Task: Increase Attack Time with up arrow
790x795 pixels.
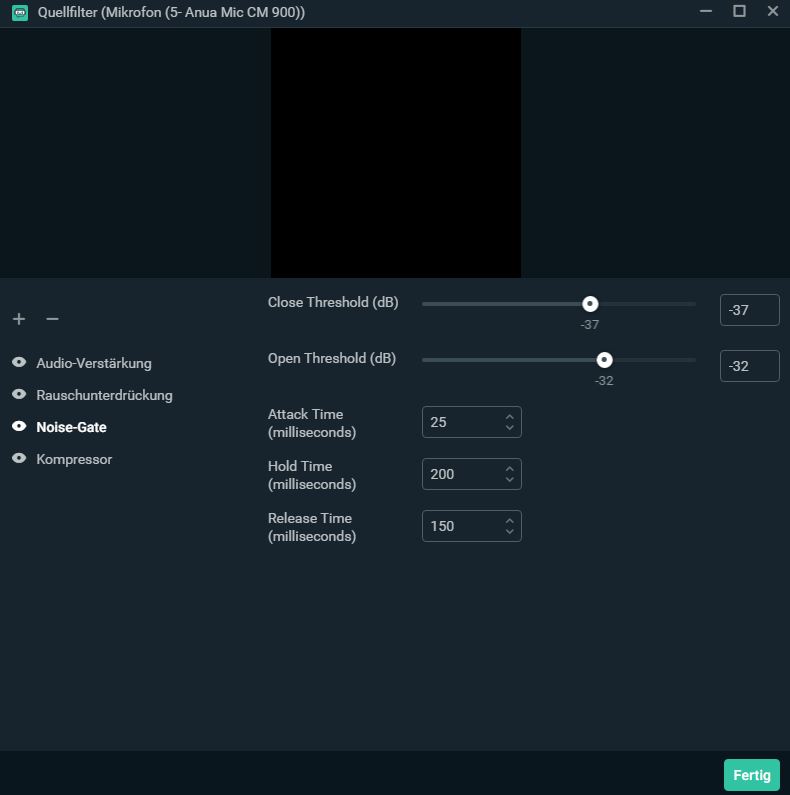Action: pos(509,416)
